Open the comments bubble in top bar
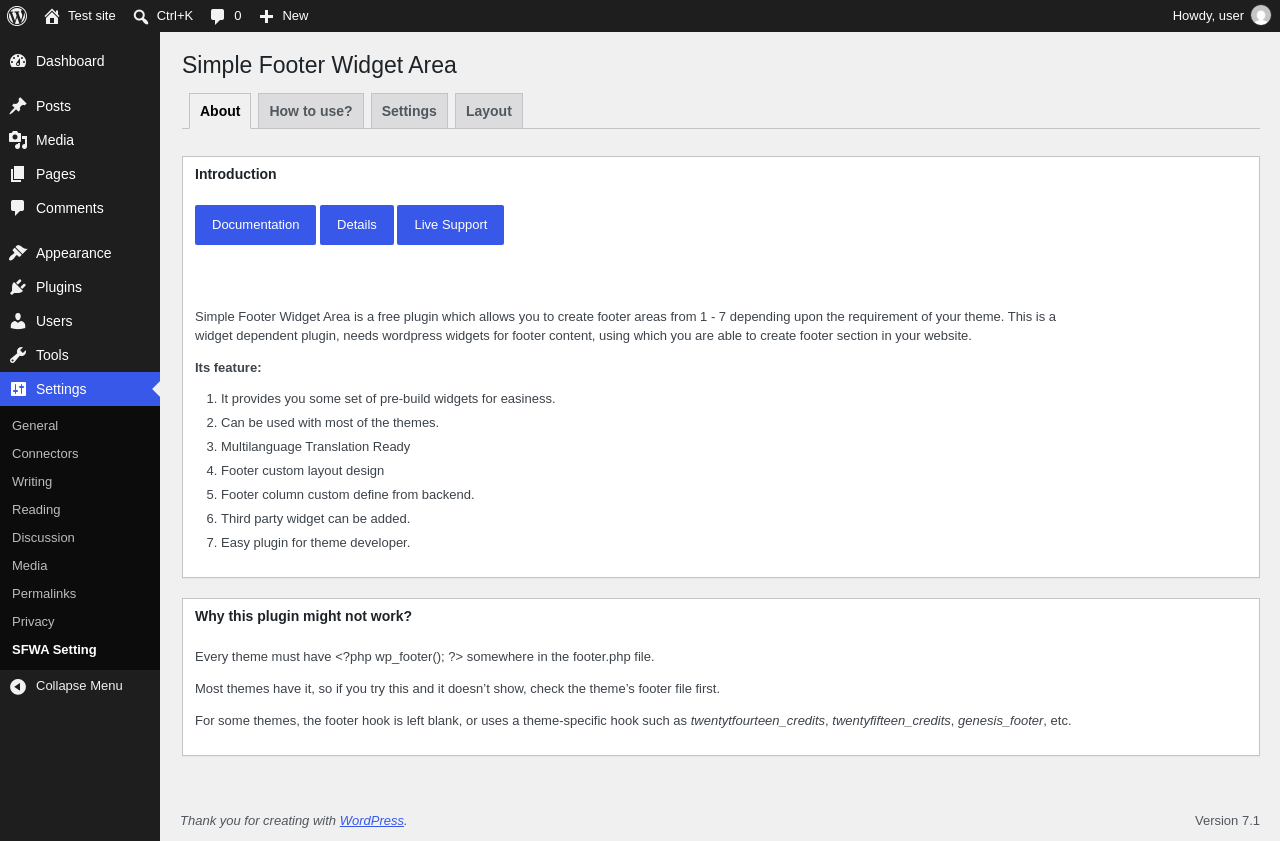Screen dimensions: 1280x841 (217, 16)
